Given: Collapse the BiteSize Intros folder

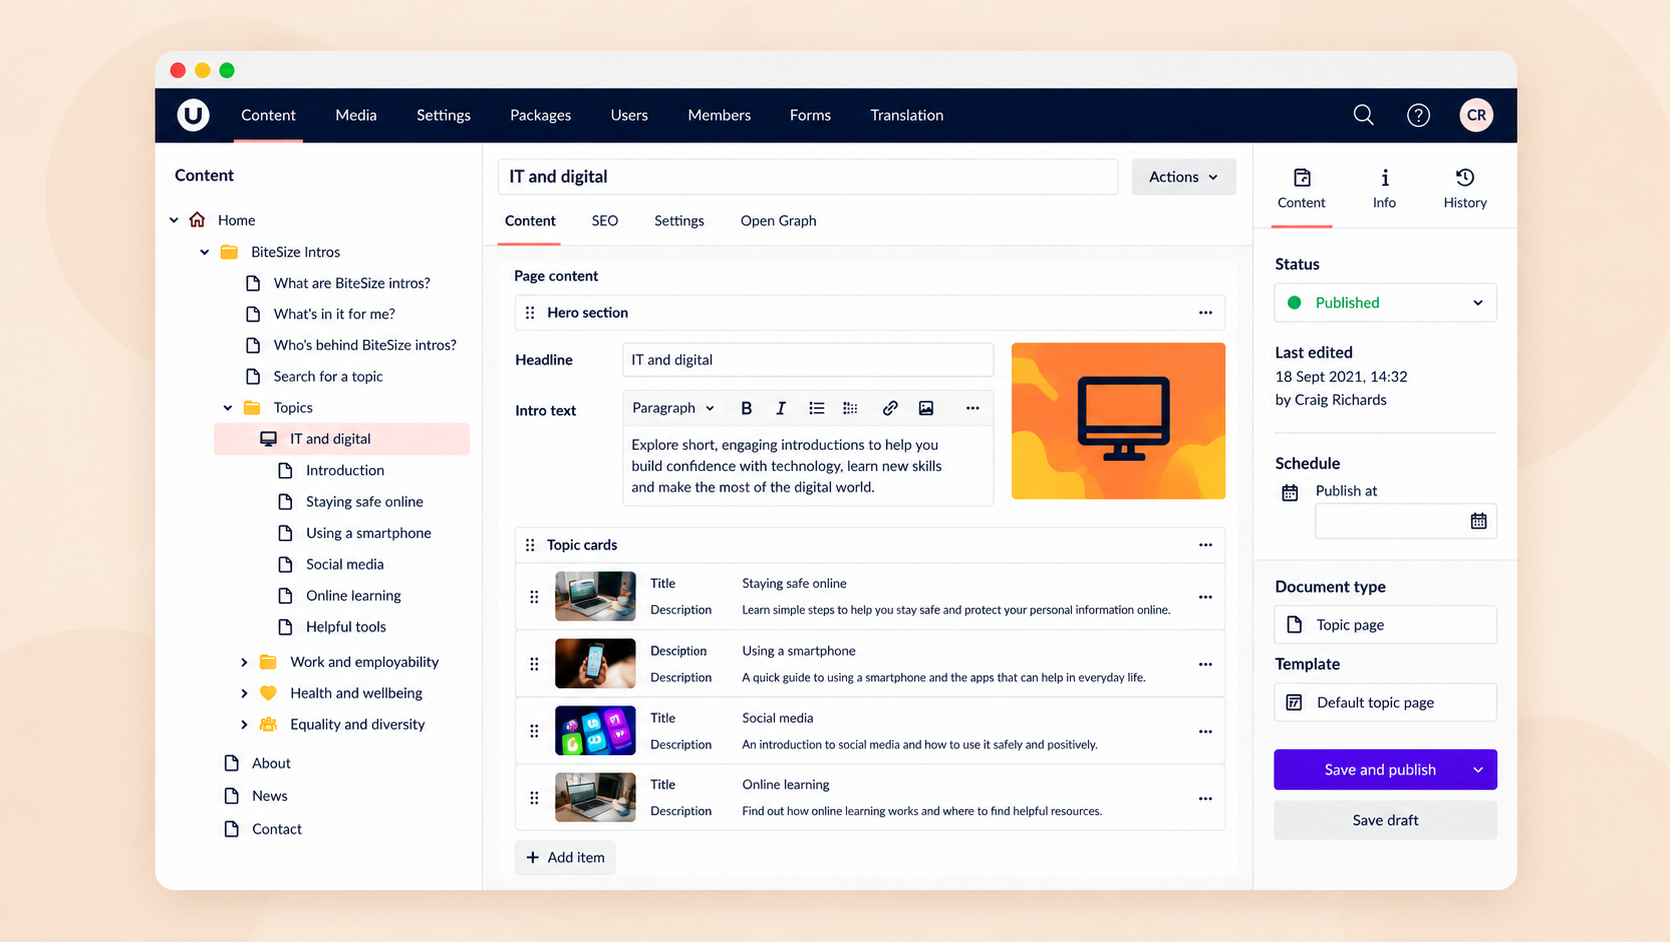Looking at the screenshot, I should (205, 252).
